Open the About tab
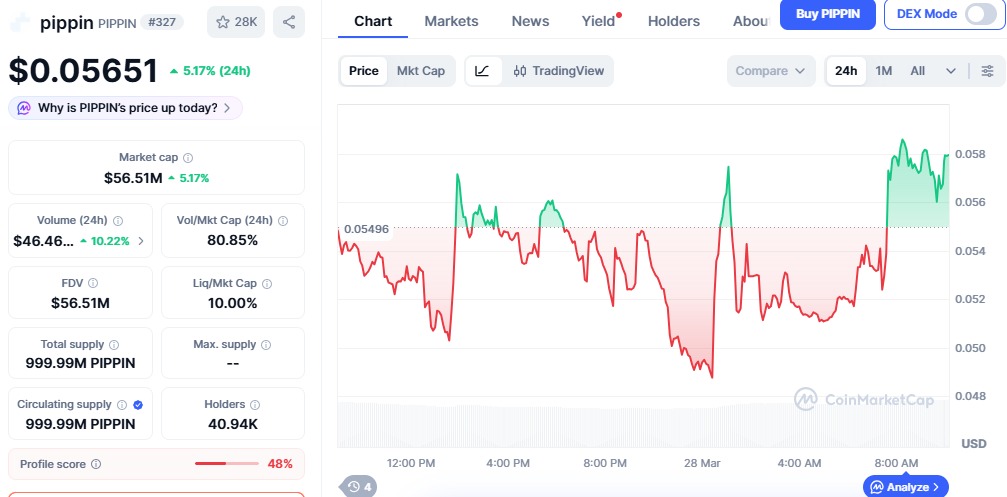 [751, 21]
